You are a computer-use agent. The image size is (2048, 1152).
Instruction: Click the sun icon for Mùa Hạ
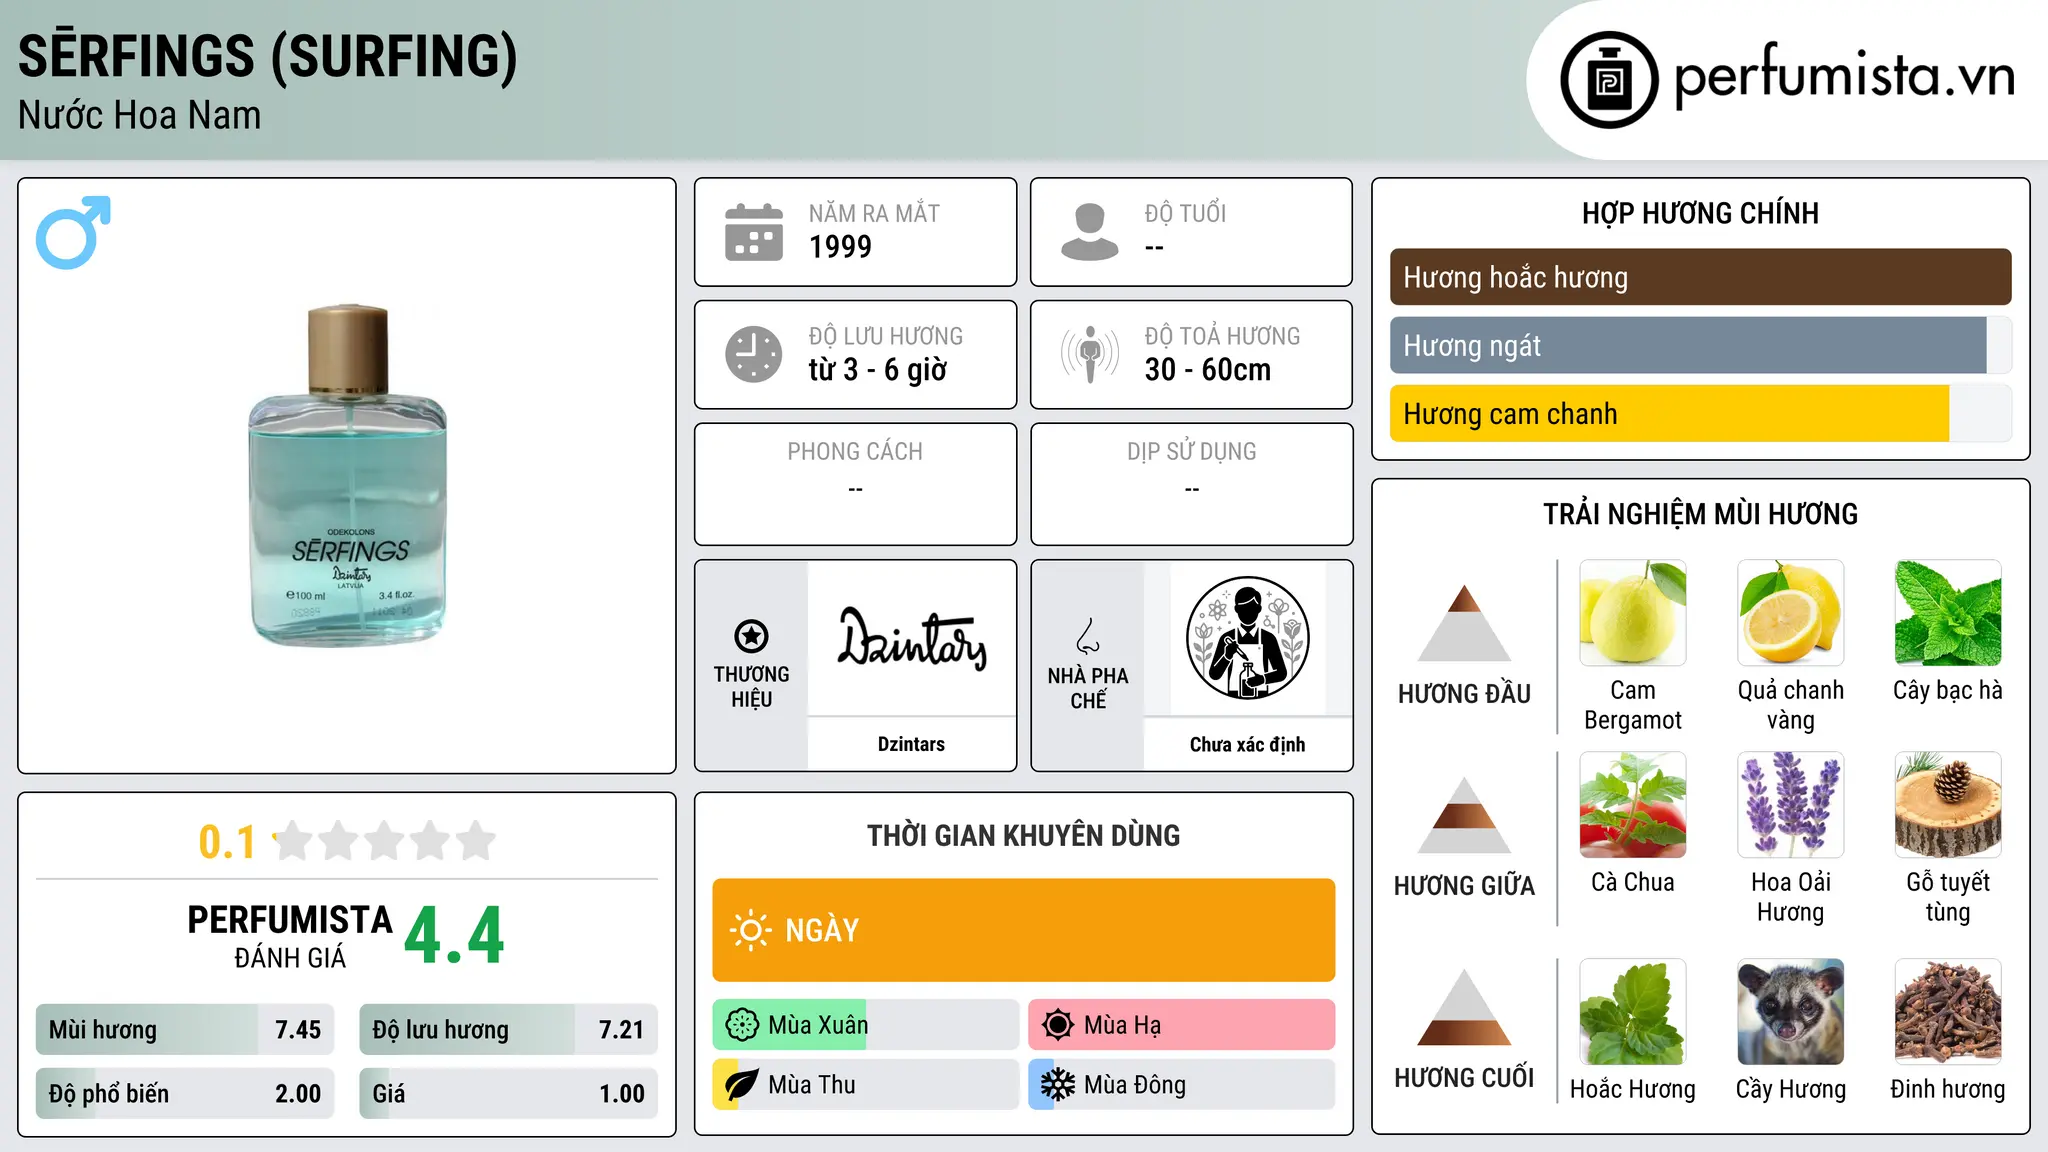click(x=1058, y=1025)
